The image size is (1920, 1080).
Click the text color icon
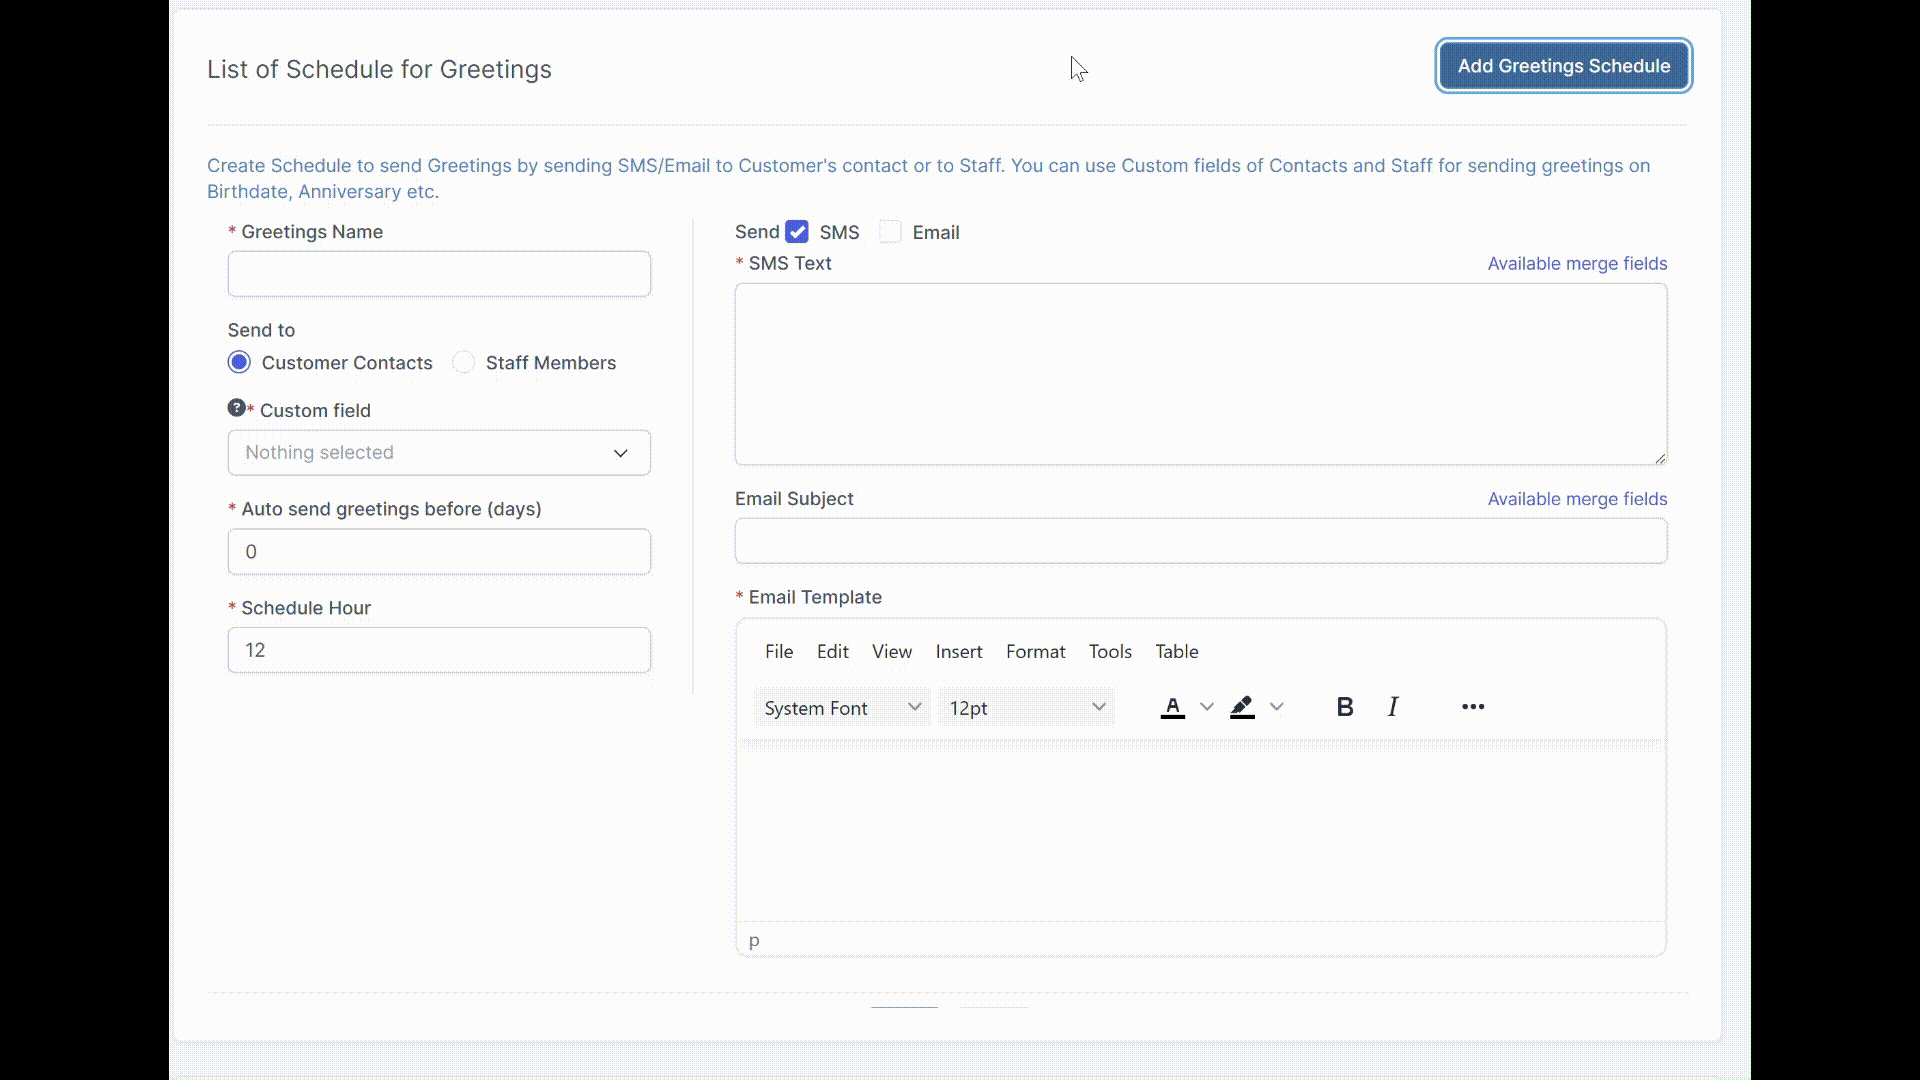click(x=1173, y=707)
